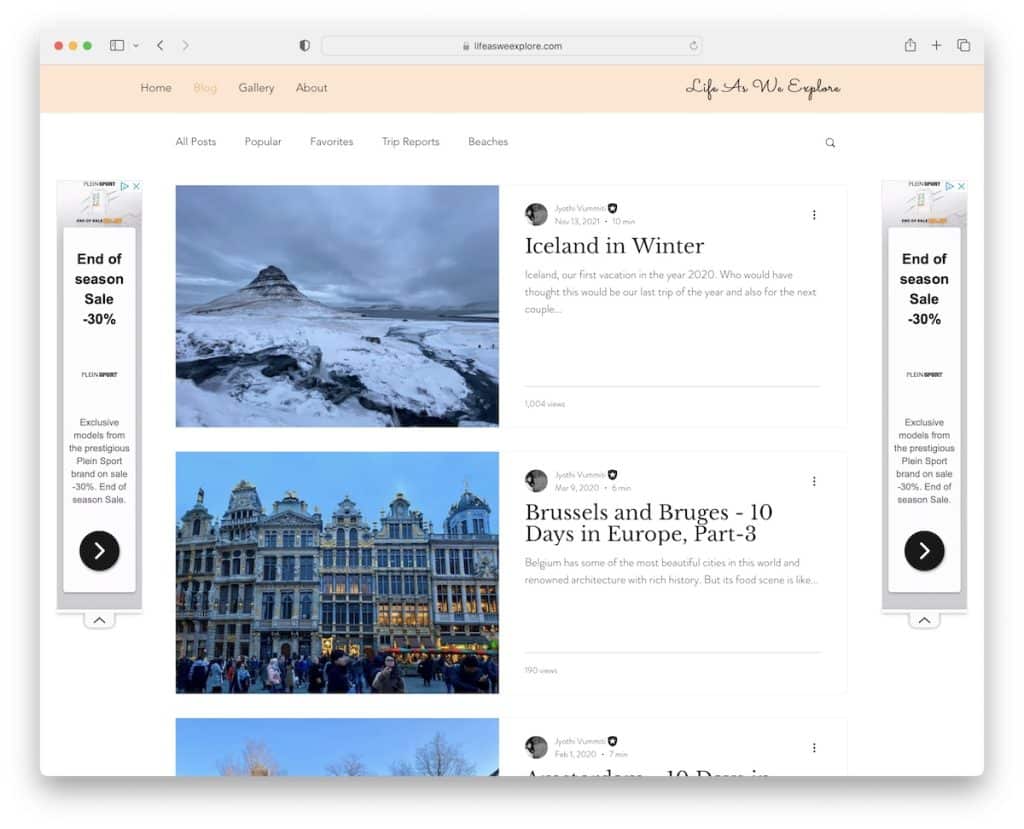Click author avatar on Feb 1, 2020 post
This screenshot has height=829, width=1024.
(x=536, y=747)
